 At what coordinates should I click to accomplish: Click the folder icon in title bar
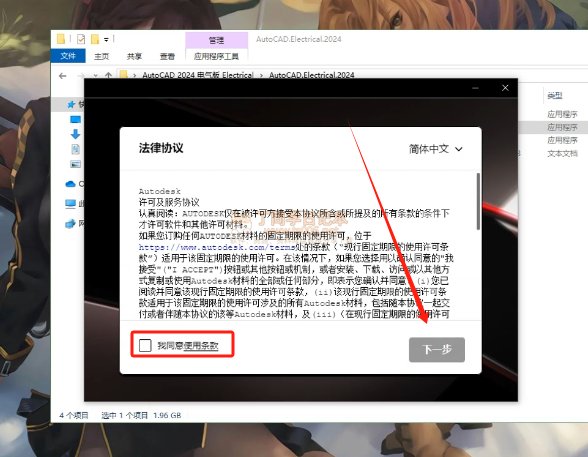(x=61, y=39)
